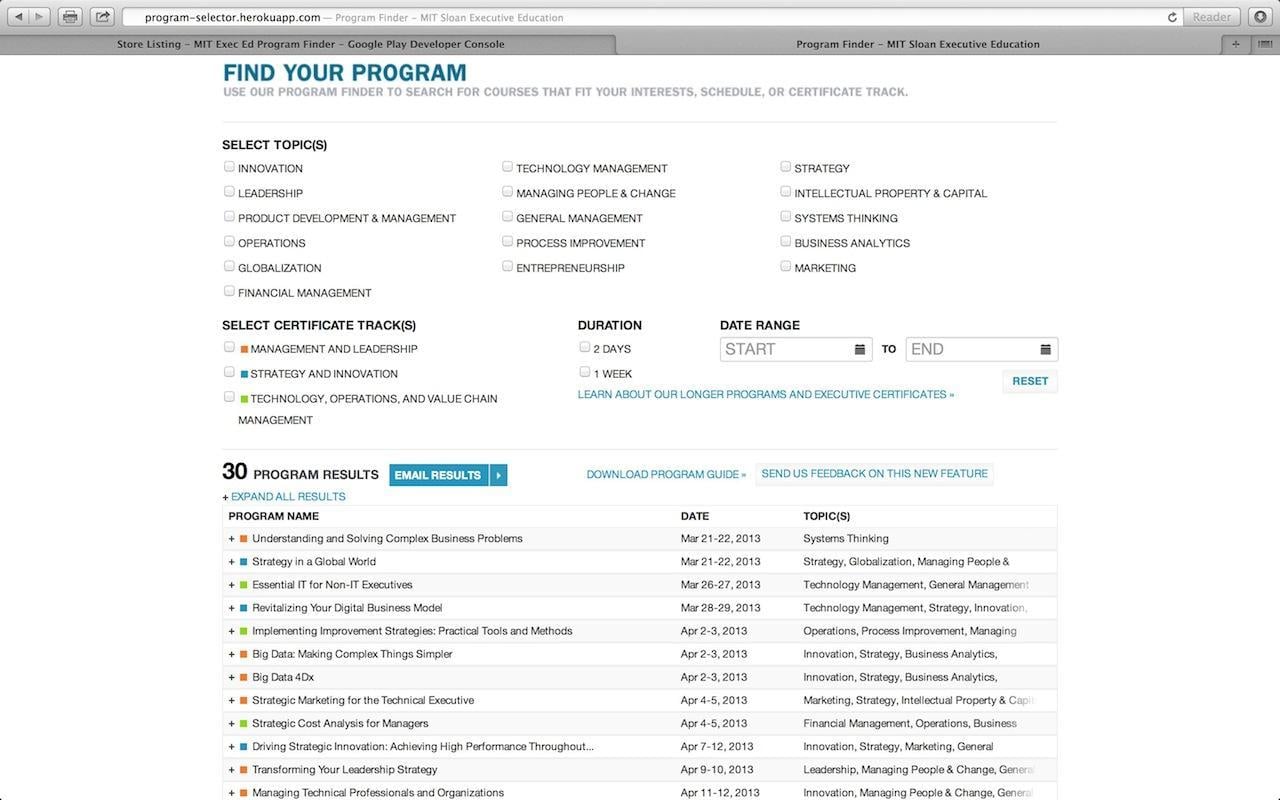Image resolution: width=1280 pixels, height=800 pixels.
Task: Click Send Us Feedback on This New Feature
Action: coord(875,474)
